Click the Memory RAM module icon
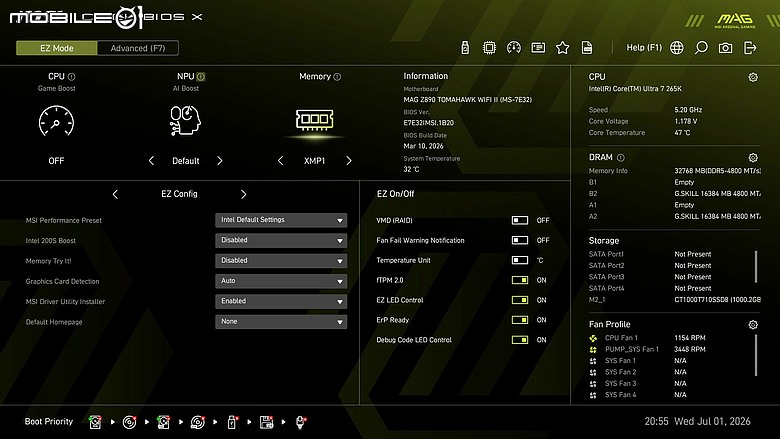Image resolution: width=780 pixels, height=439 pixels. (314, 119)
